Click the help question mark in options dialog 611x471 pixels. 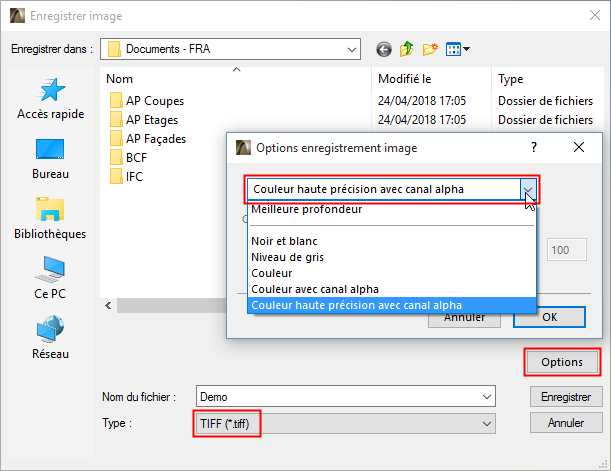point(534,147)
